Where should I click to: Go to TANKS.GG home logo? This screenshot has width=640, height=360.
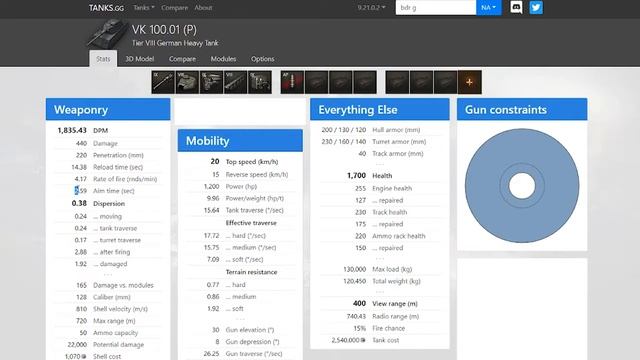106,8
